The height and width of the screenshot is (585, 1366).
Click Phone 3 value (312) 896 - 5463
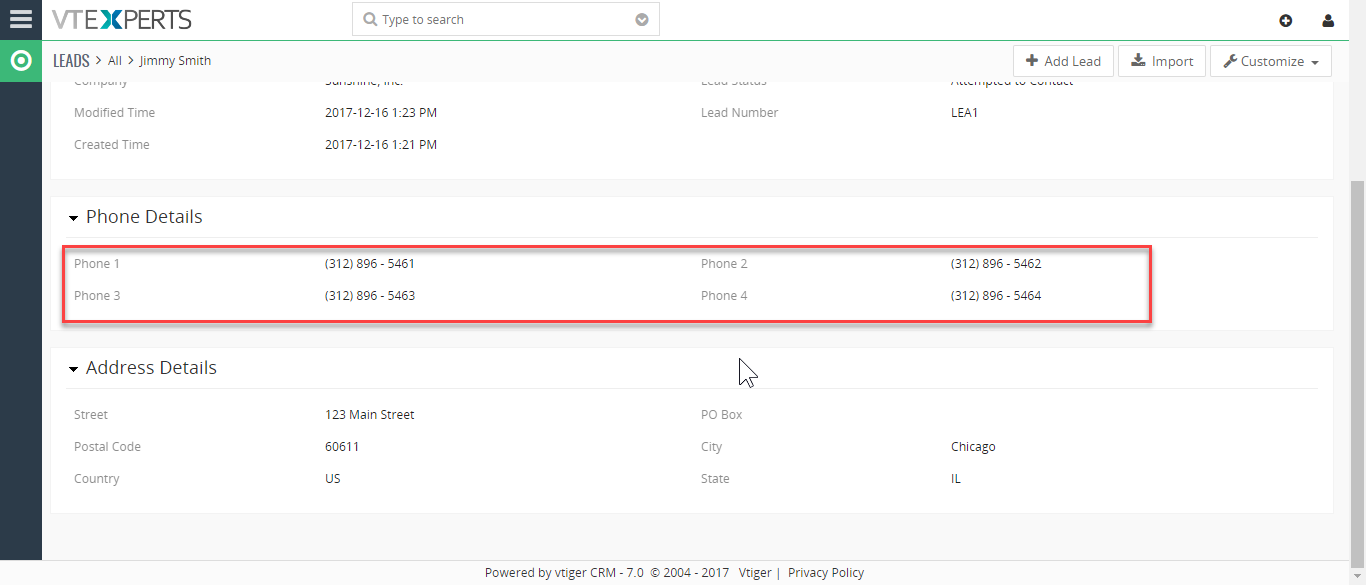370,296
